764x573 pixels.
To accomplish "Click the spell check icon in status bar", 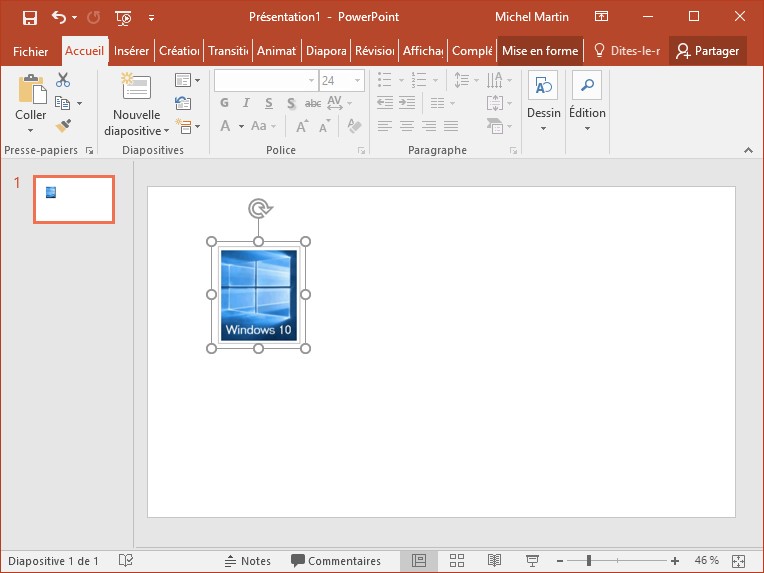I will coord(126,561).
